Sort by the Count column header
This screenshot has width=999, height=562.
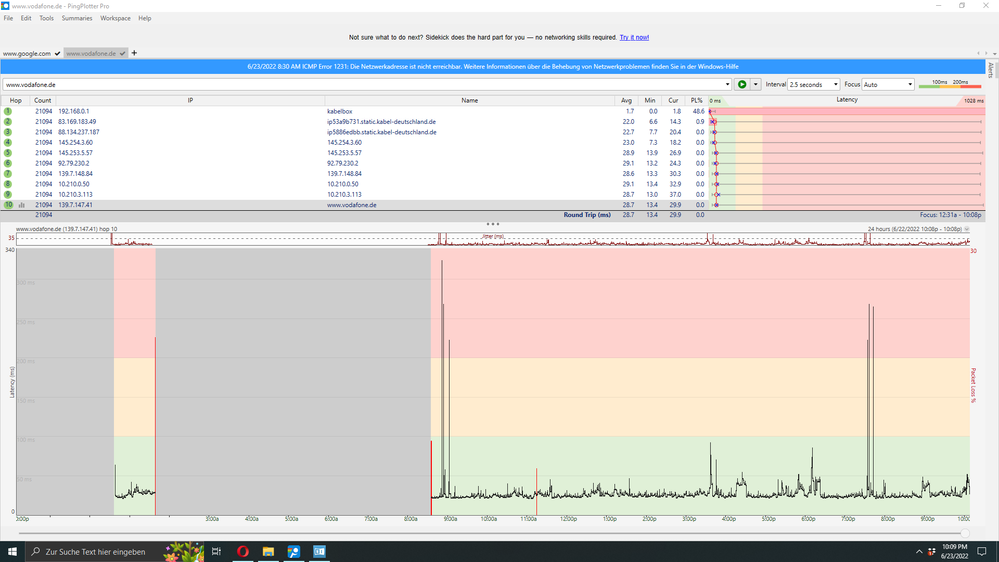coord(43,101)
